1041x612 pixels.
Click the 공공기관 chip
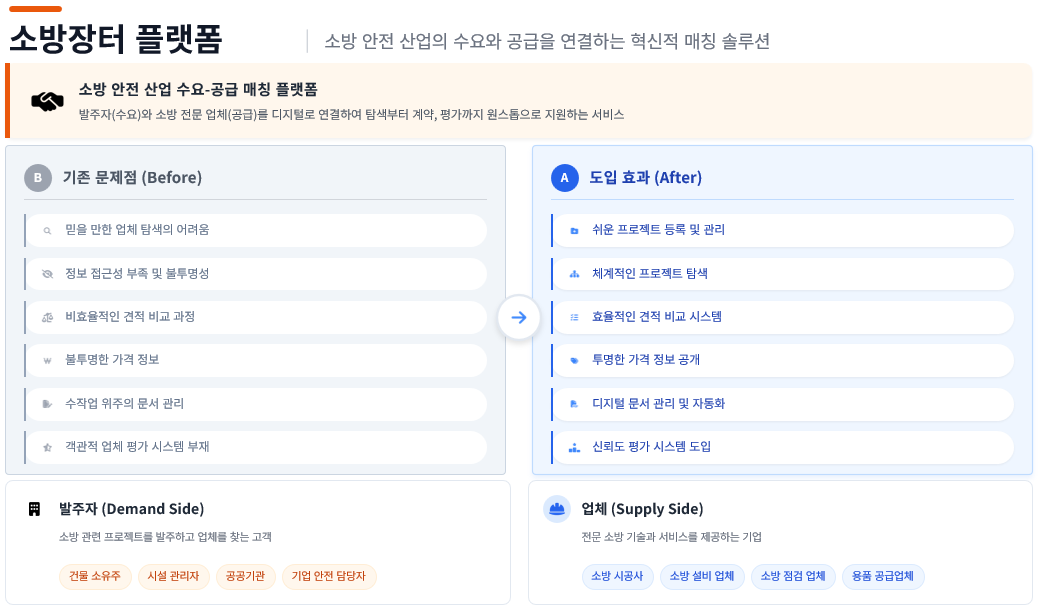(x=246, y=577)
